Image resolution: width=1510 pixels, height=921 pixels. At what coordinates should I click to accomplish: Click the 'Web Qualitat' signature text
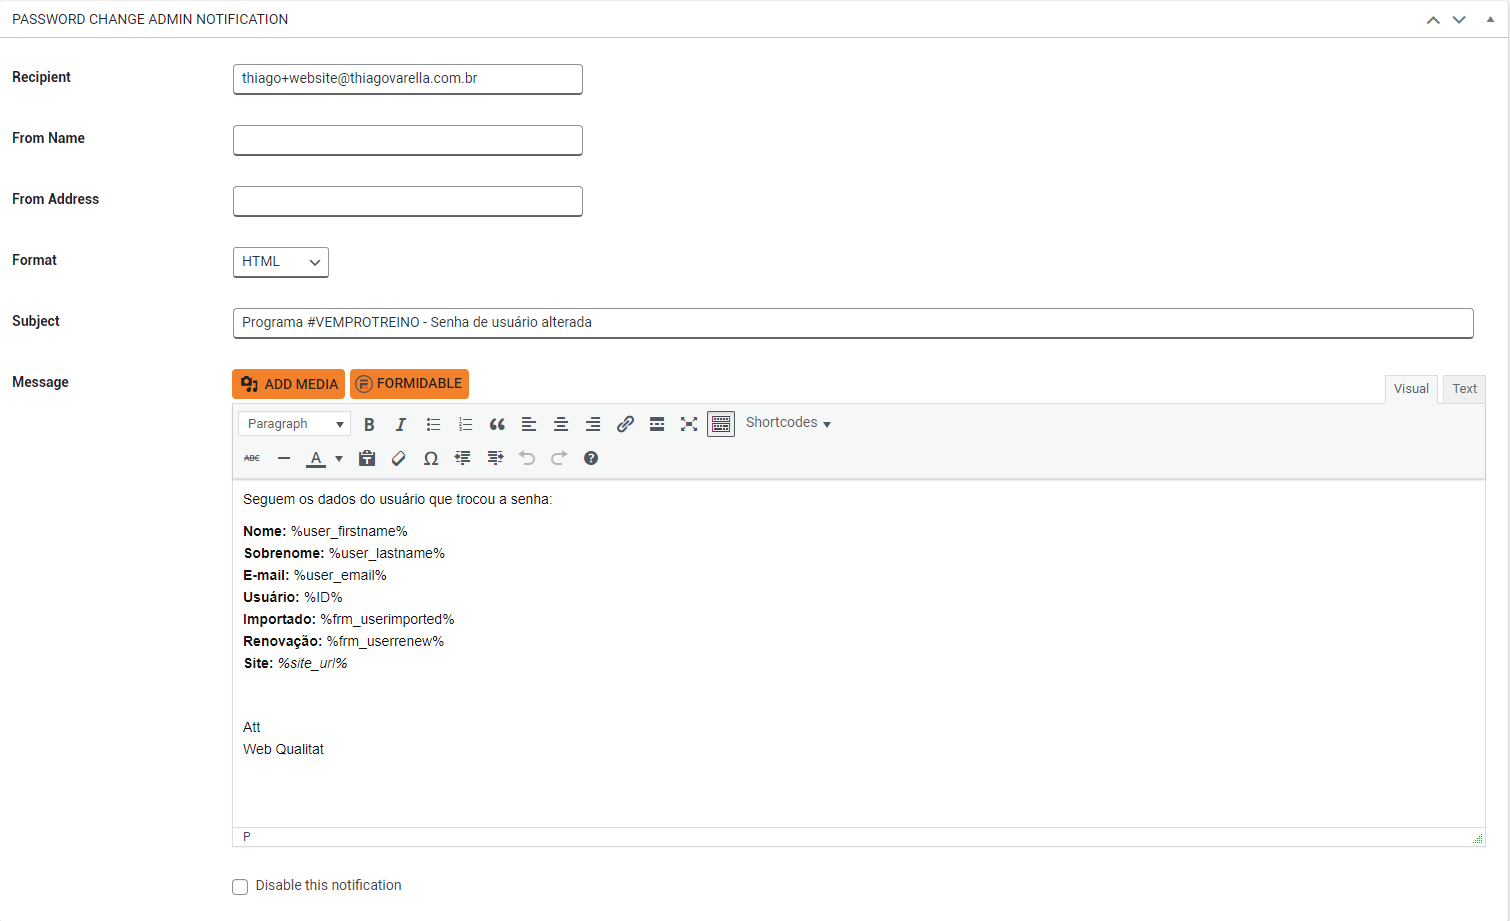[283, 749]
